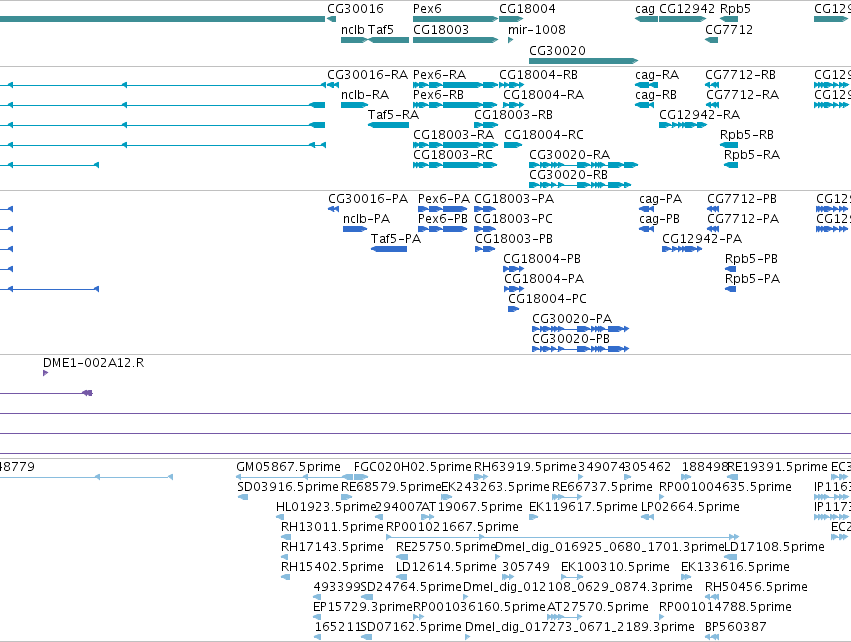
Task: Select the Pex6-RA transcript
Action: [x=455, y=85]
